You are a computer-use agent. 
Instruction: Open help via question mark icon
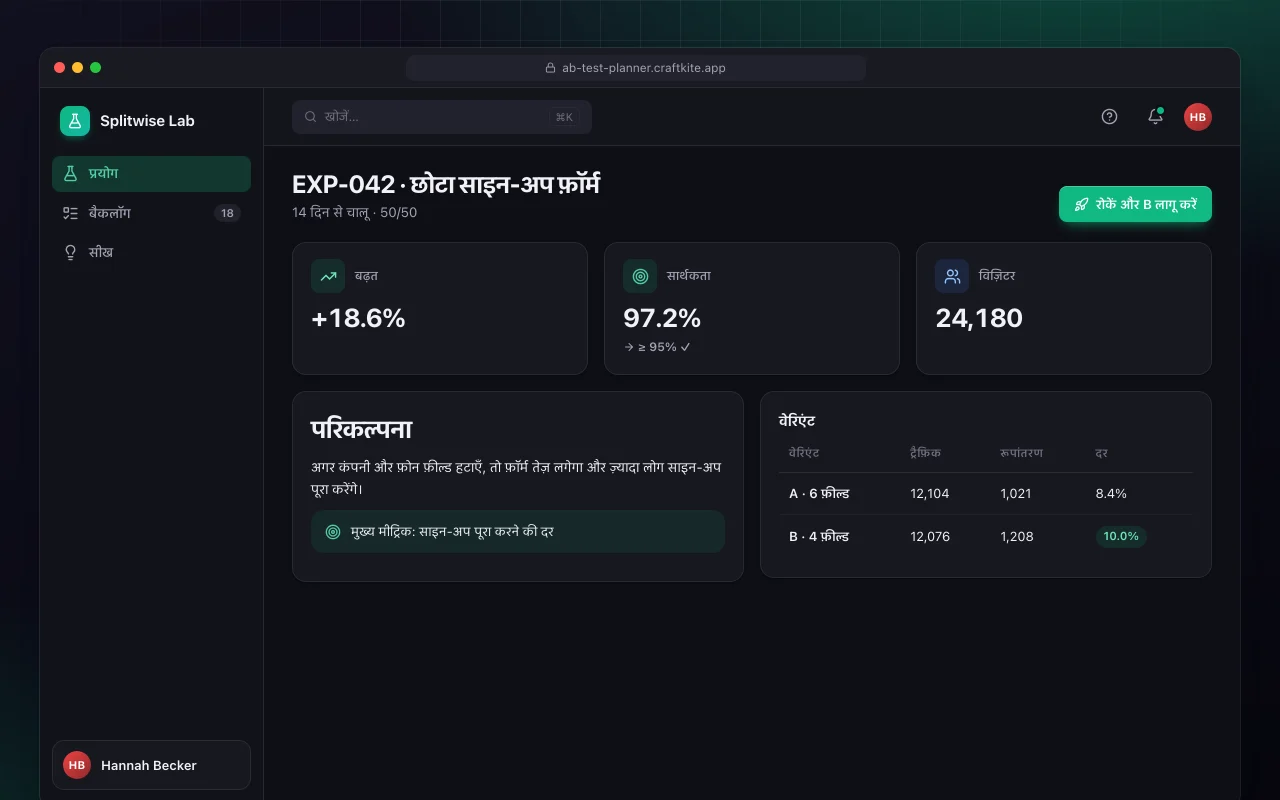click(x=1109, y=117)
